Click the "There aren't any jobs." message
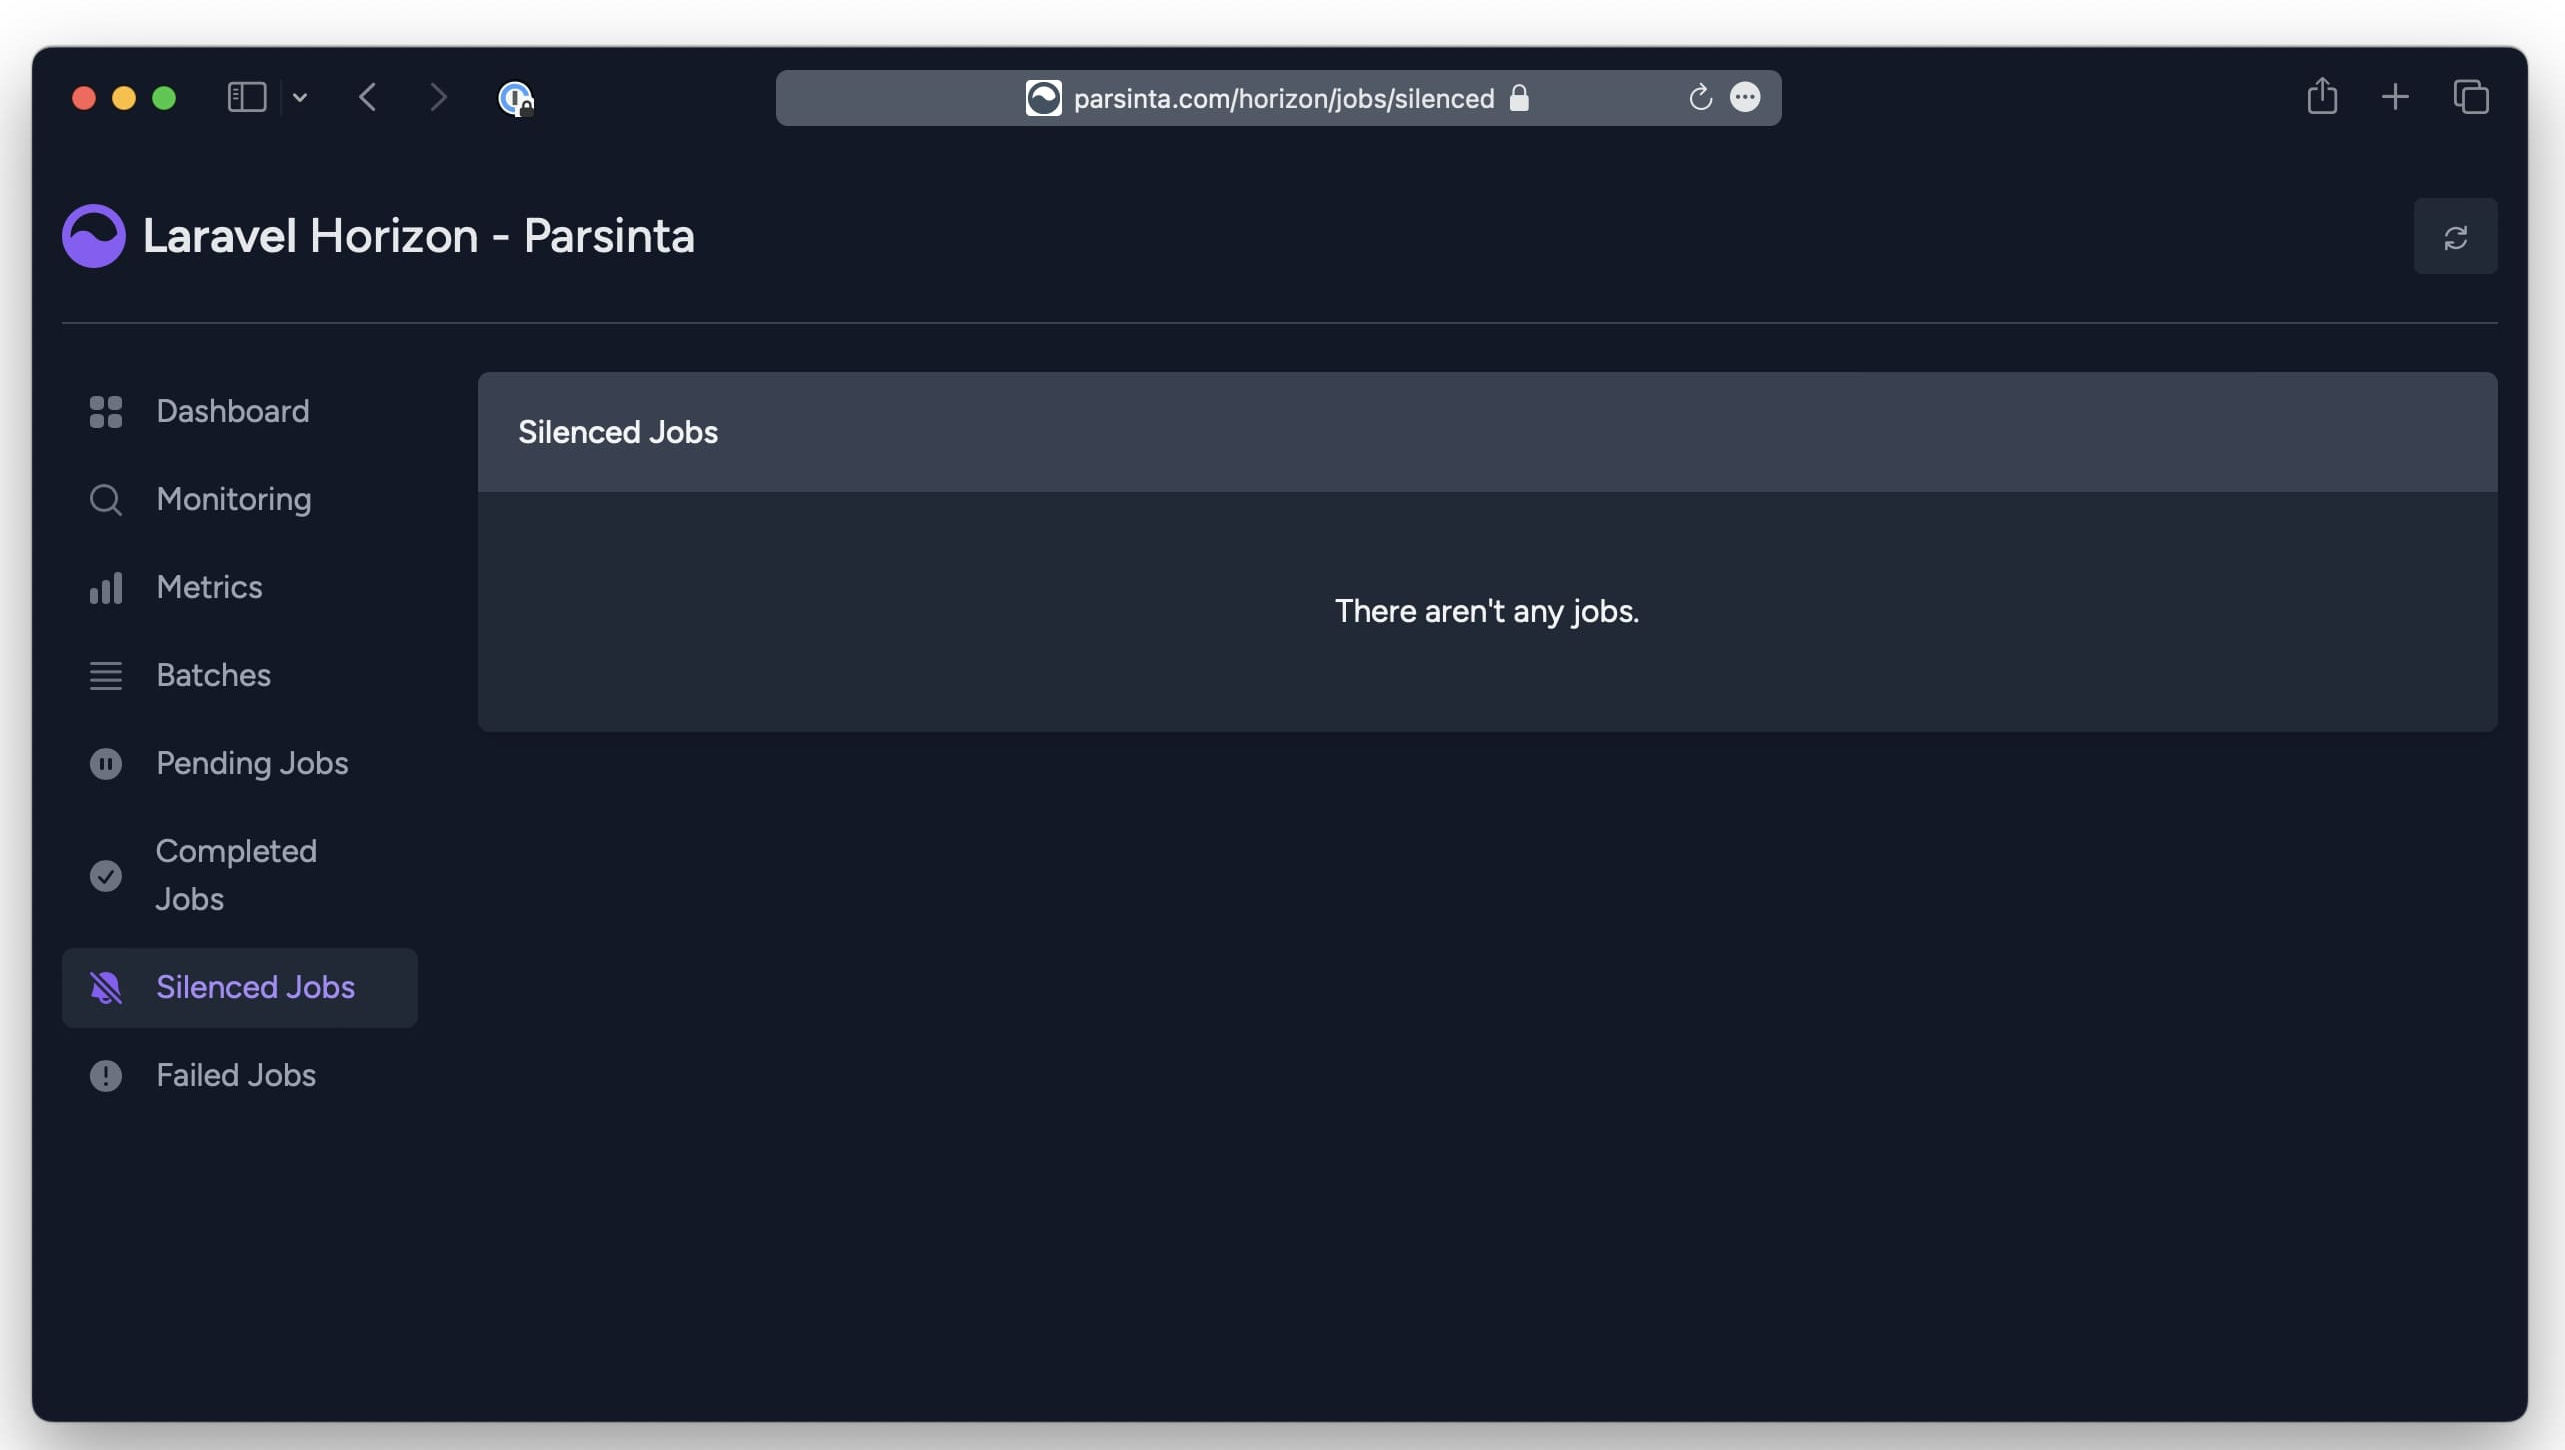 pyautogui.click(x=1487, y=611)
